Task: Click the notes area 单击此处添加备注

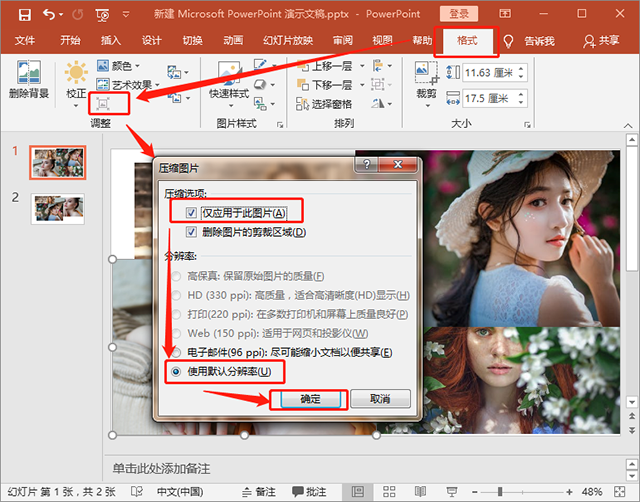Action: [x=161, y=469]
